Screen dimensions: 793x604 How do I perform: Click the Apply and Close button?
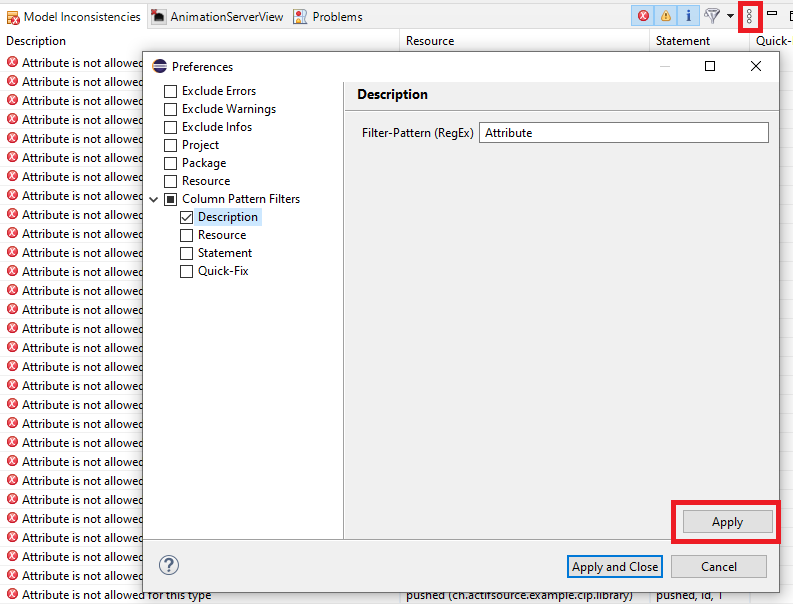click(614, 566)
